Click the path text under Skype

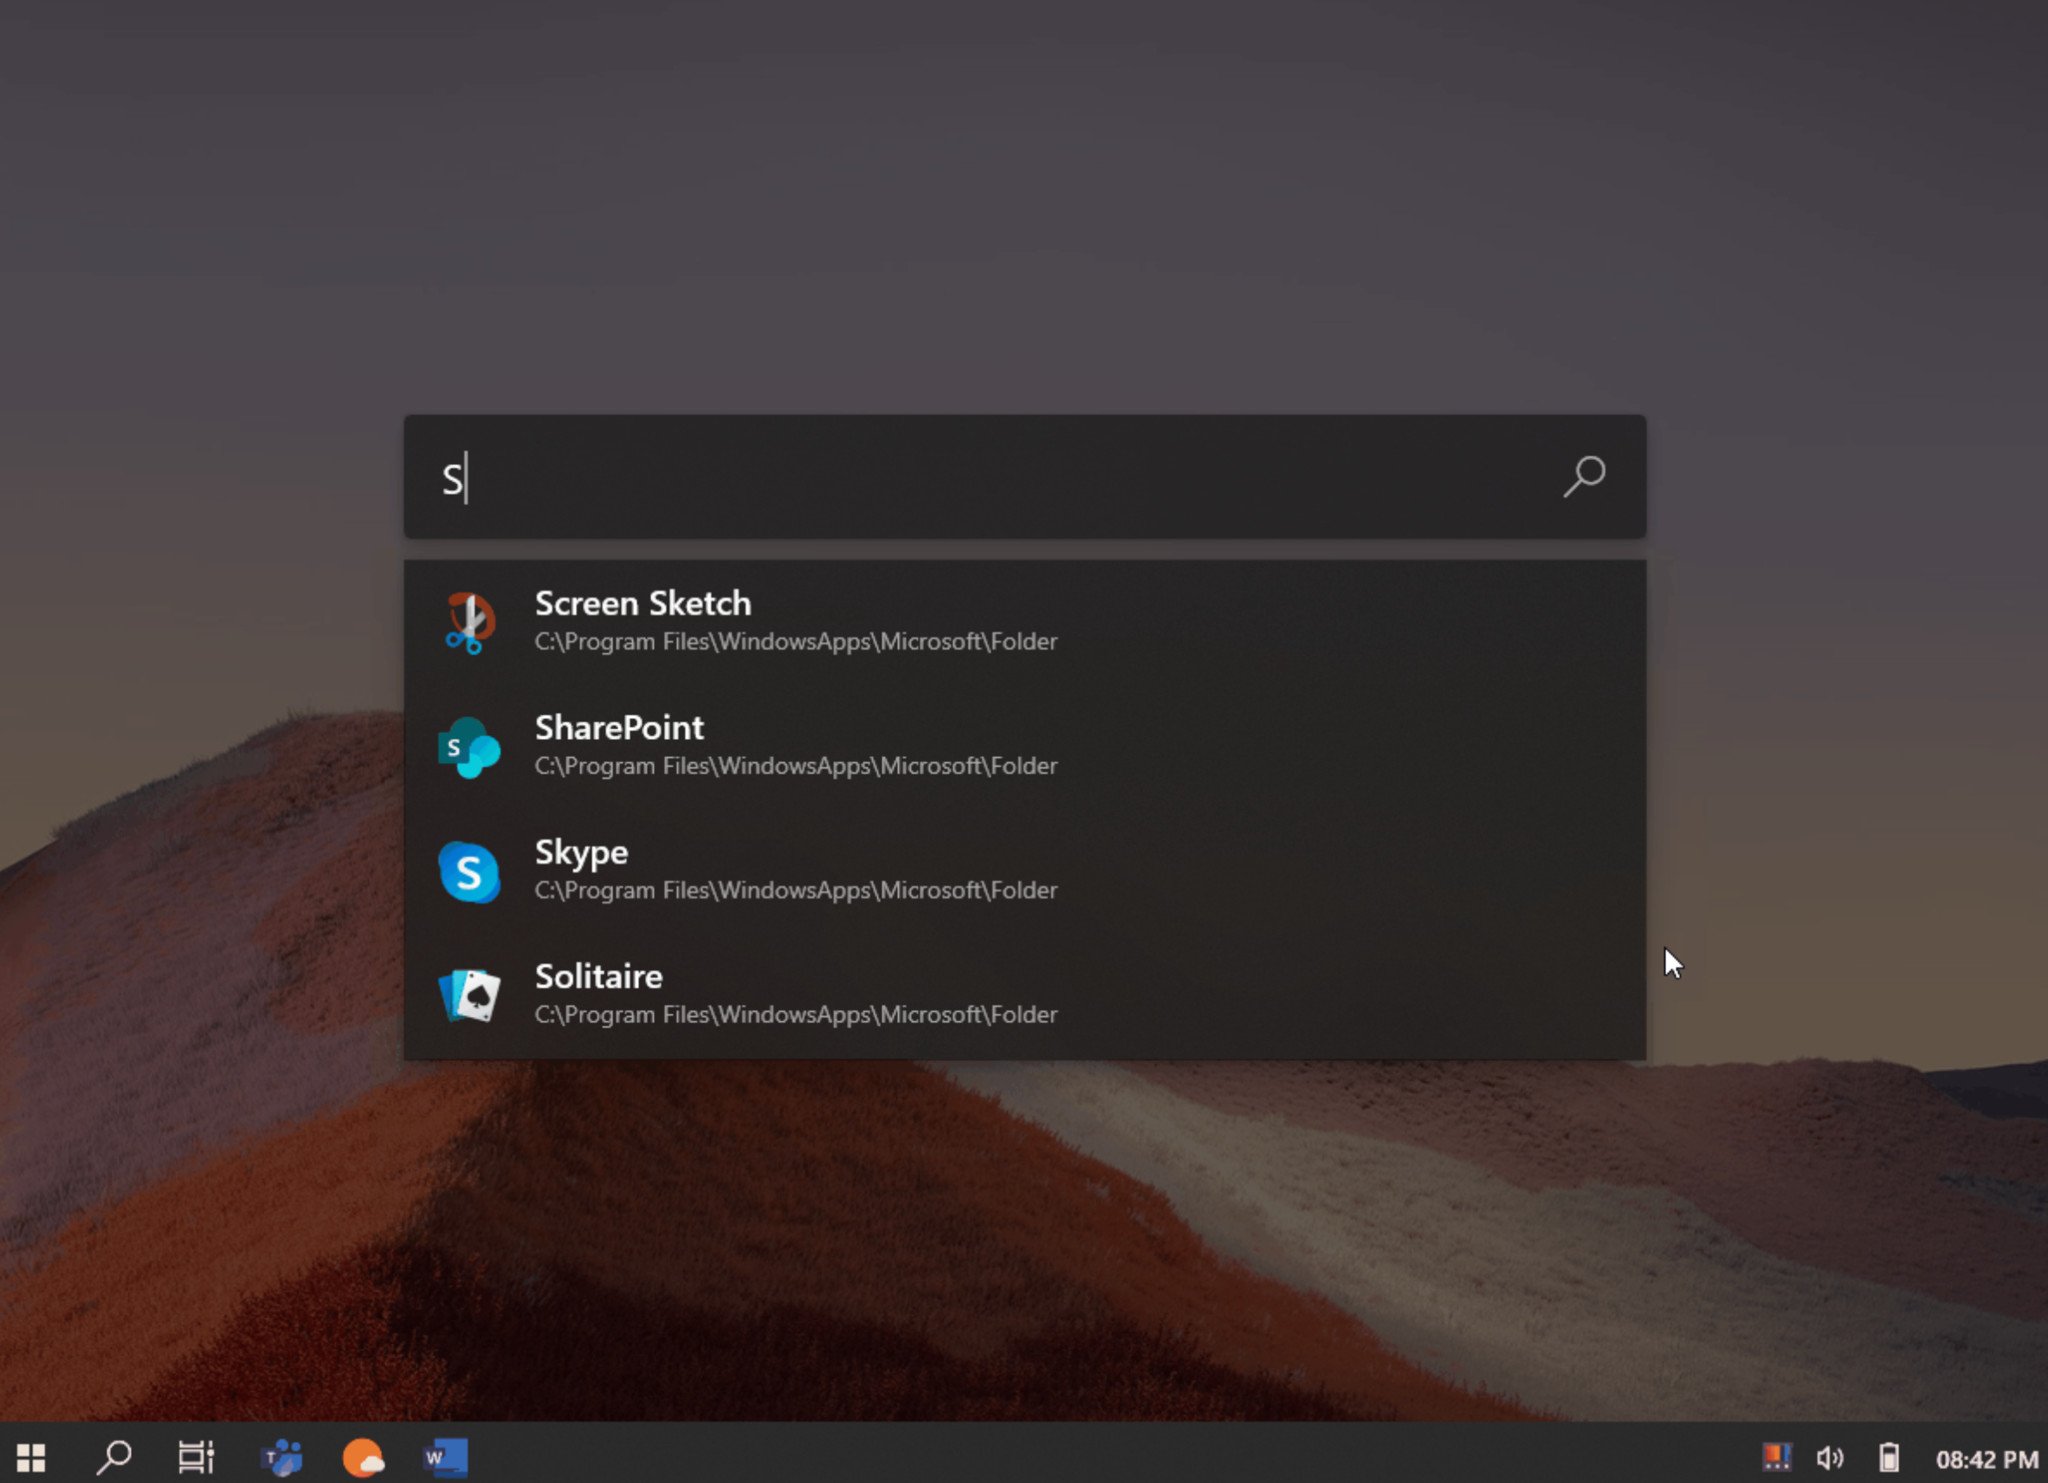coord(796,890)
